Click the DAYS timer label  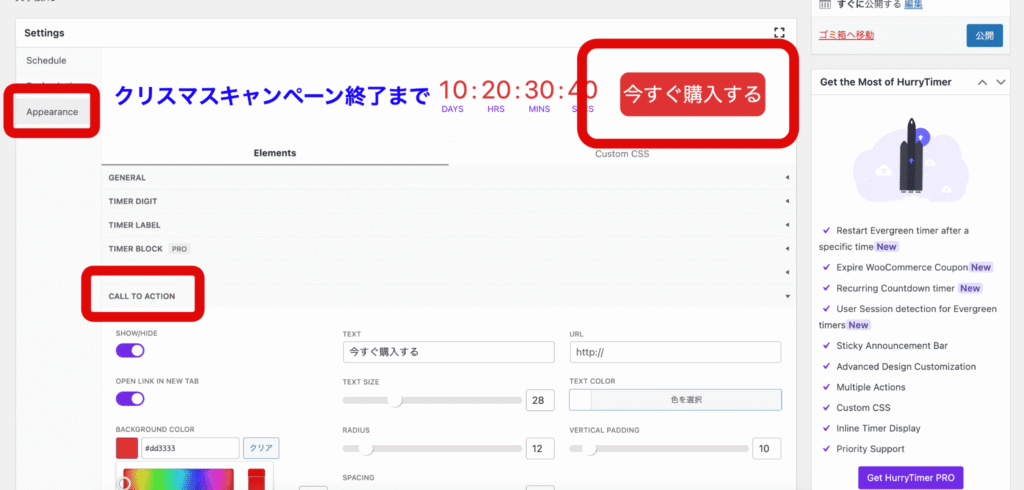pos(452,109)
